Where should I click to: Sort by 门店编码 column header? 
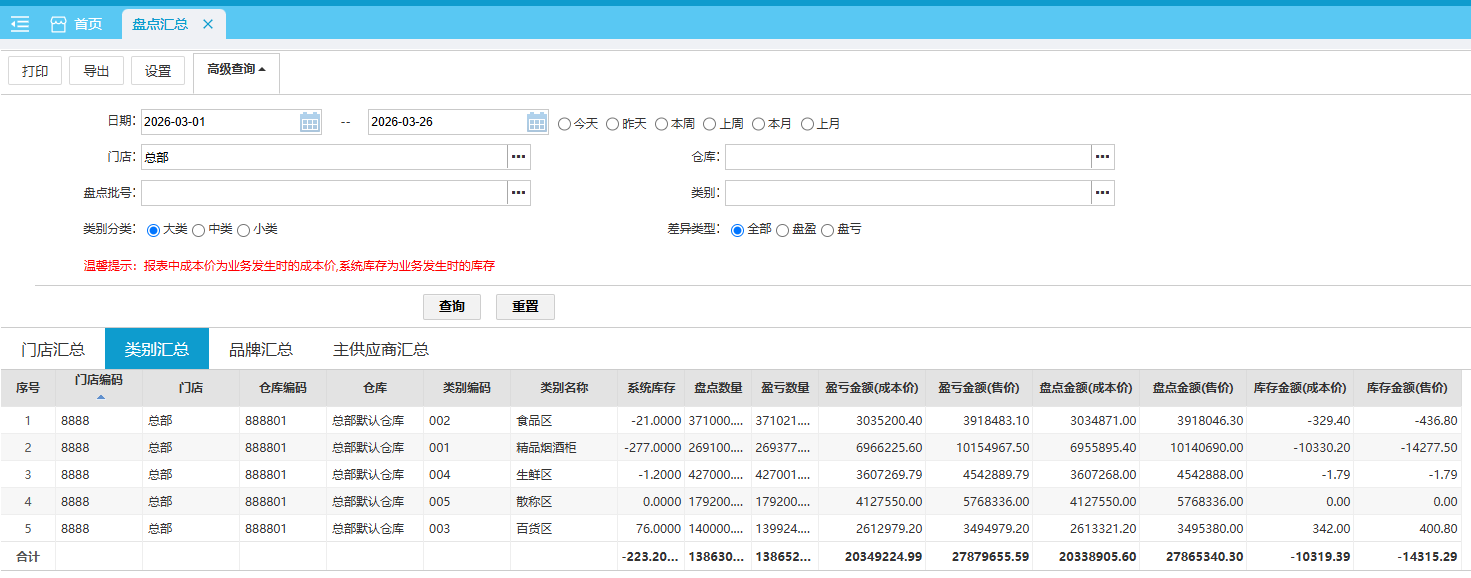point(98,381)
